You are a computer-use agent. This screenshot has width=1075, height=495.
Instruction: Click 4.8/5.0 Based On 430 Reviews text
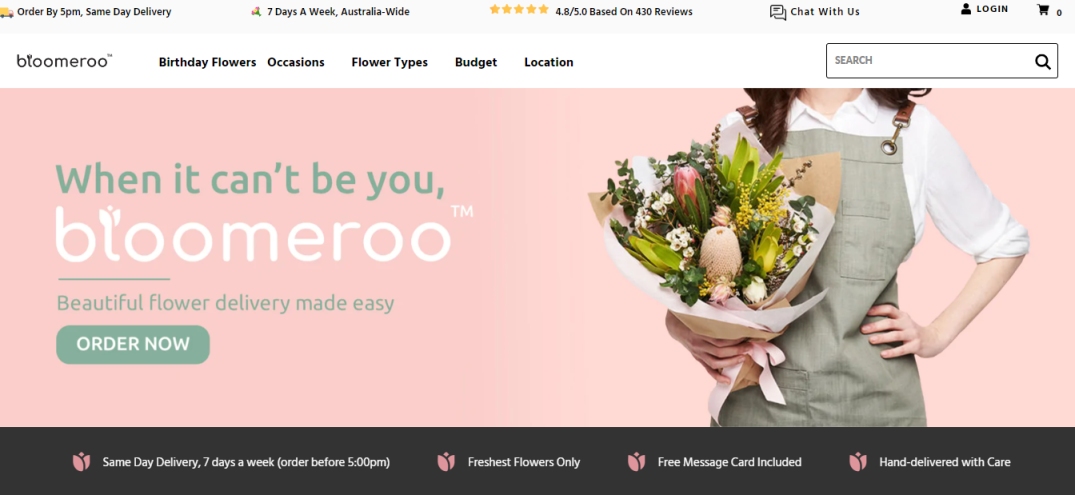click(x=624, y=12)
